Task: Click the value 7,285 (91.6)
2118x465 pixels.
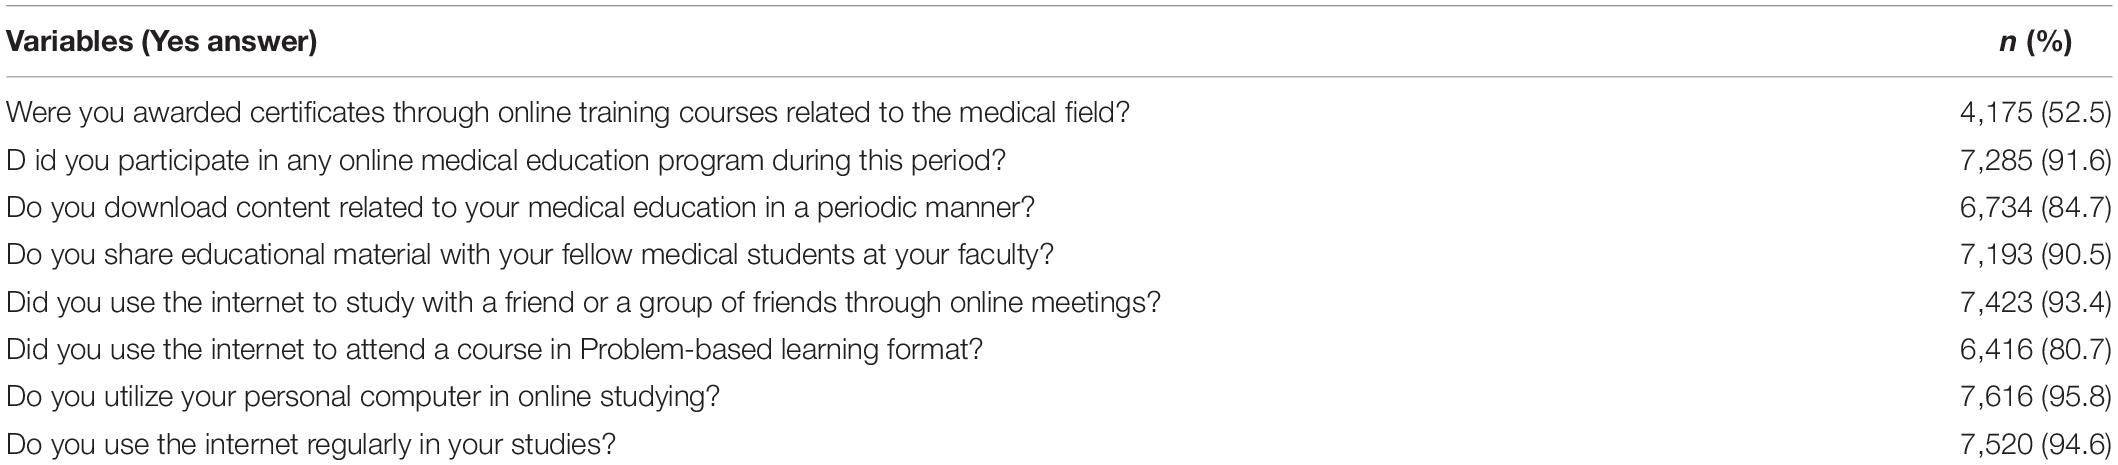Action: (2035, 160)
